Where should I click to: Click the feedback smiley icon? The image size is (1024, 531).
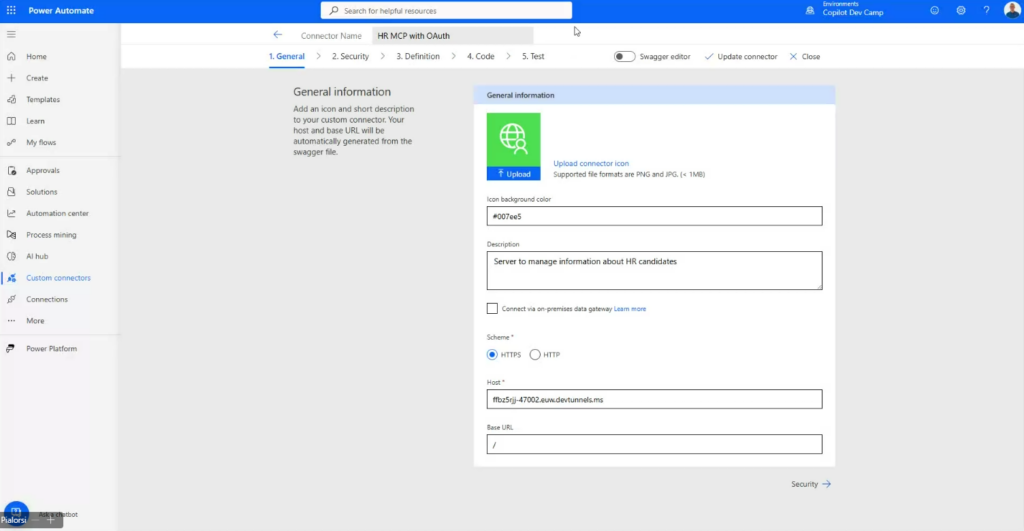click(x=935, y=10)
